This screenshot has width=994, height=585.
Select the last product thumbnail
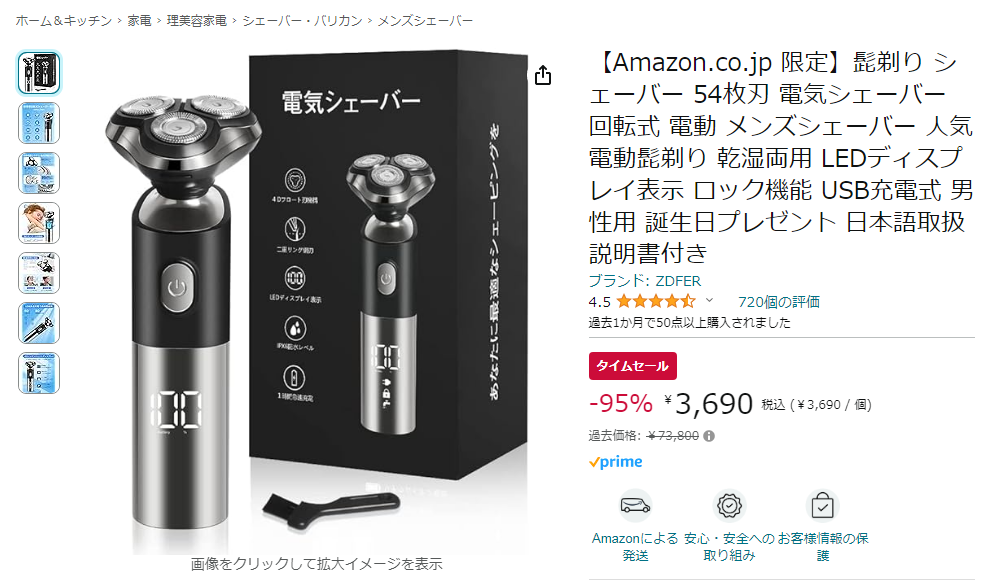39,373
